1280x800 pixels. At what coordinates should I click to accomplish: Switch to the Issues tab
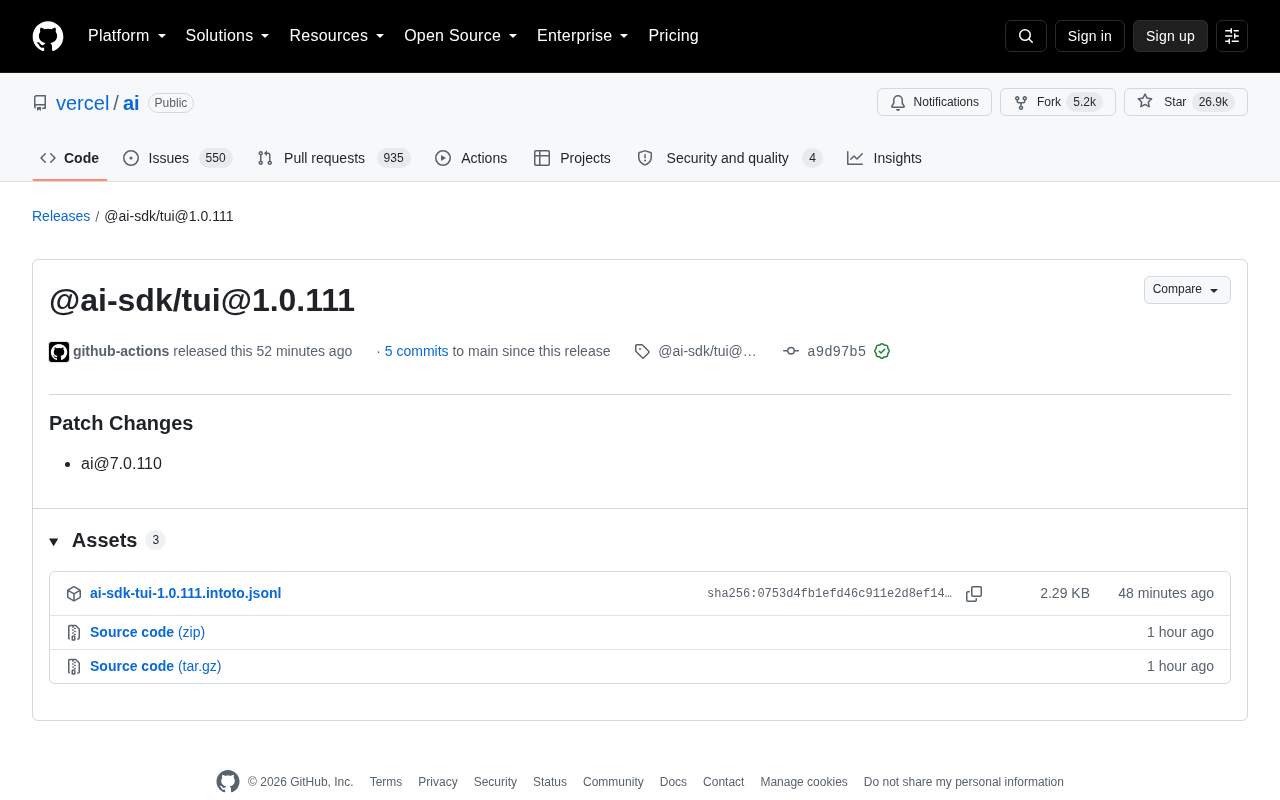point(178,158)
